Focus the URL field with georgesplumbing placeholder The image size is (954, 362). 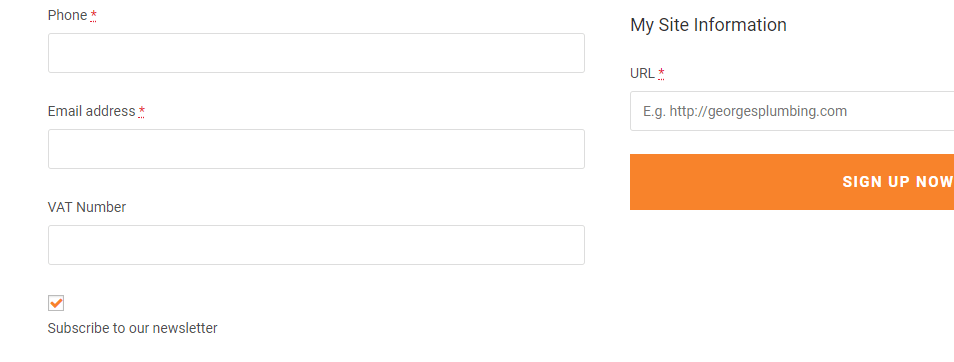coord(792,111)
